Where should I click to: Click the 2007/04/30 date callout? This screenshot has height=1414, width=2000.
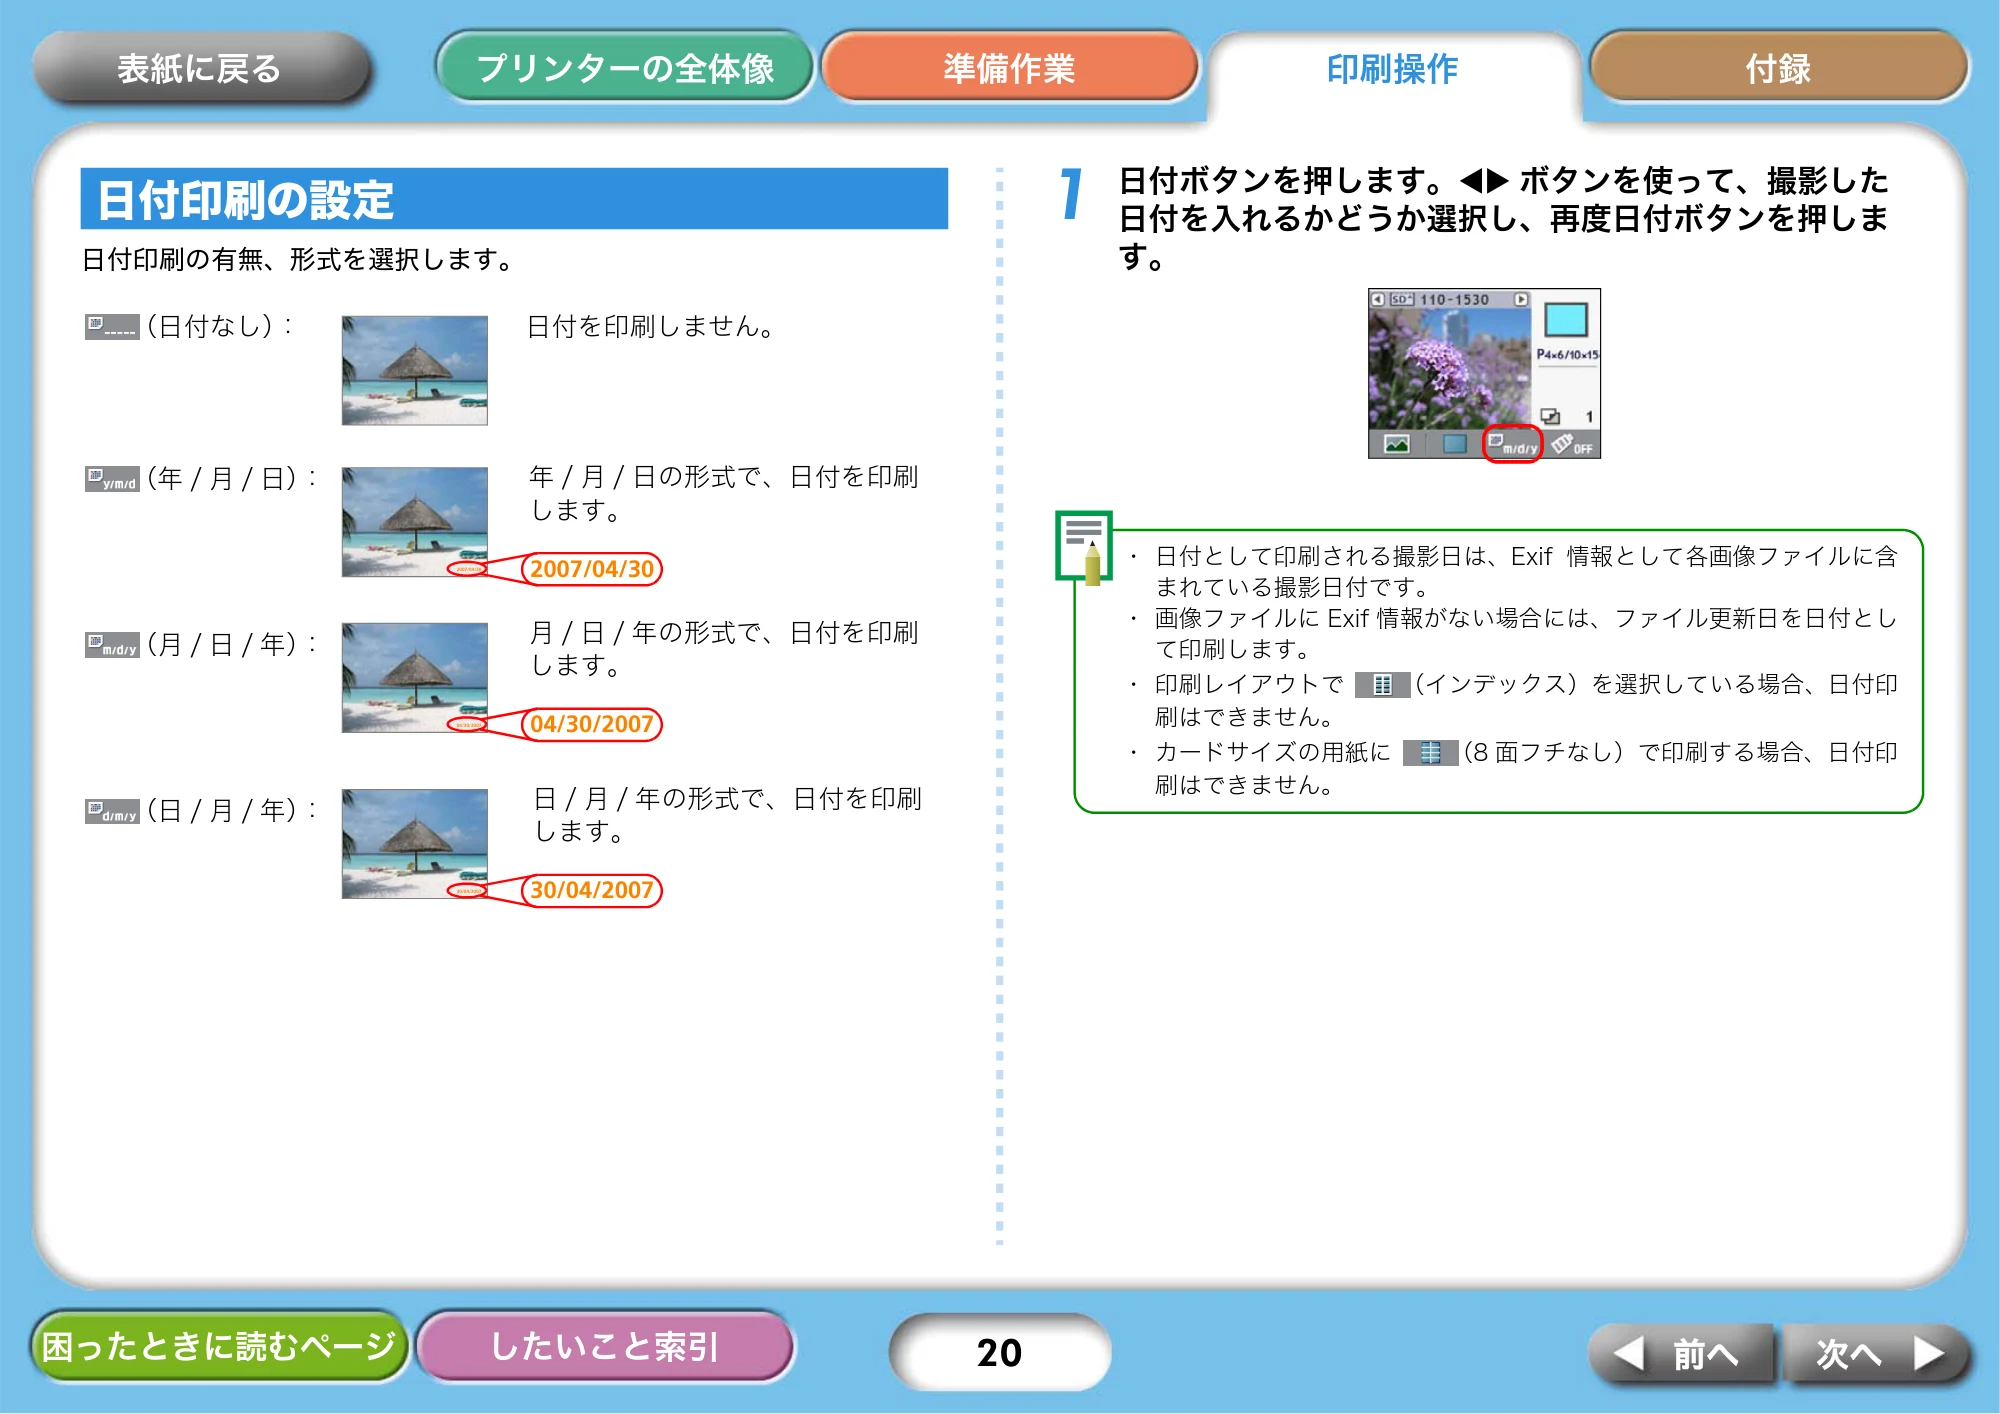point(592,569)
